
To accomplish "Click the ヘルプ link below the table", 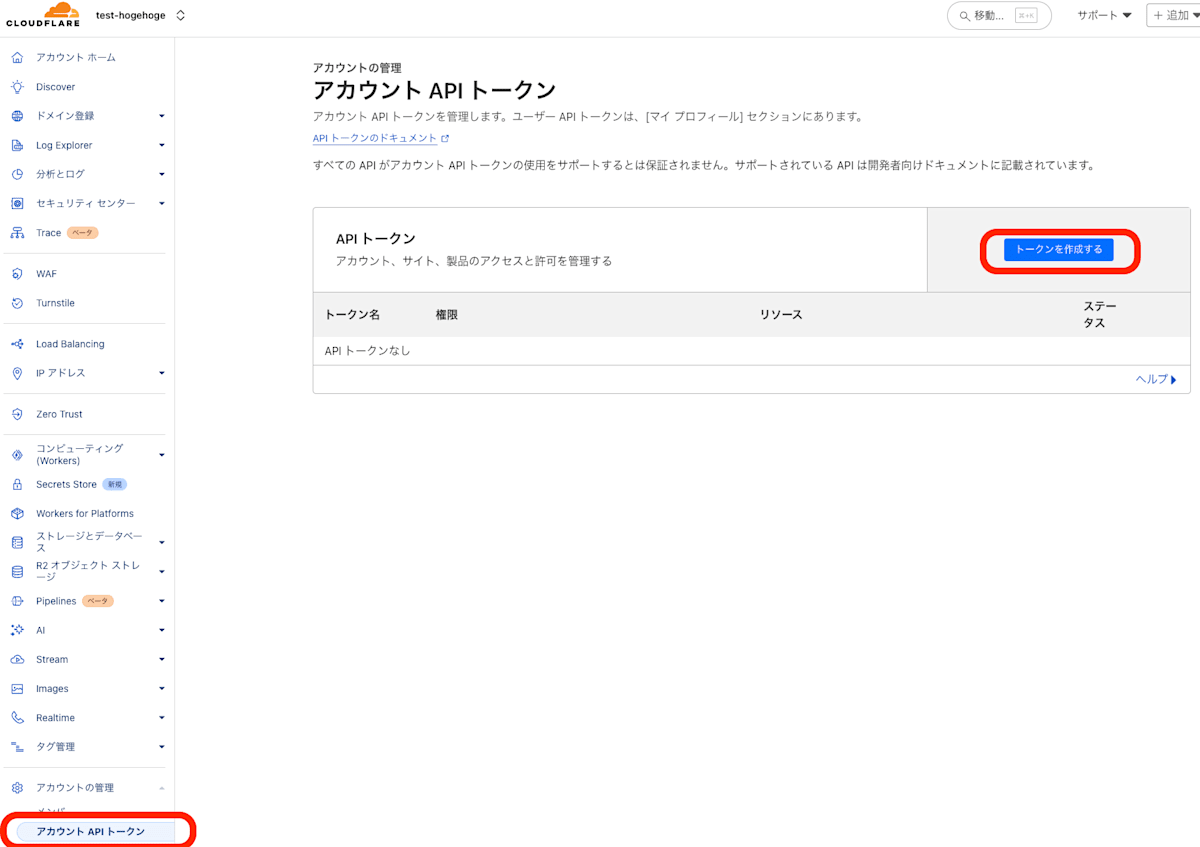I will pos(1156,379).
